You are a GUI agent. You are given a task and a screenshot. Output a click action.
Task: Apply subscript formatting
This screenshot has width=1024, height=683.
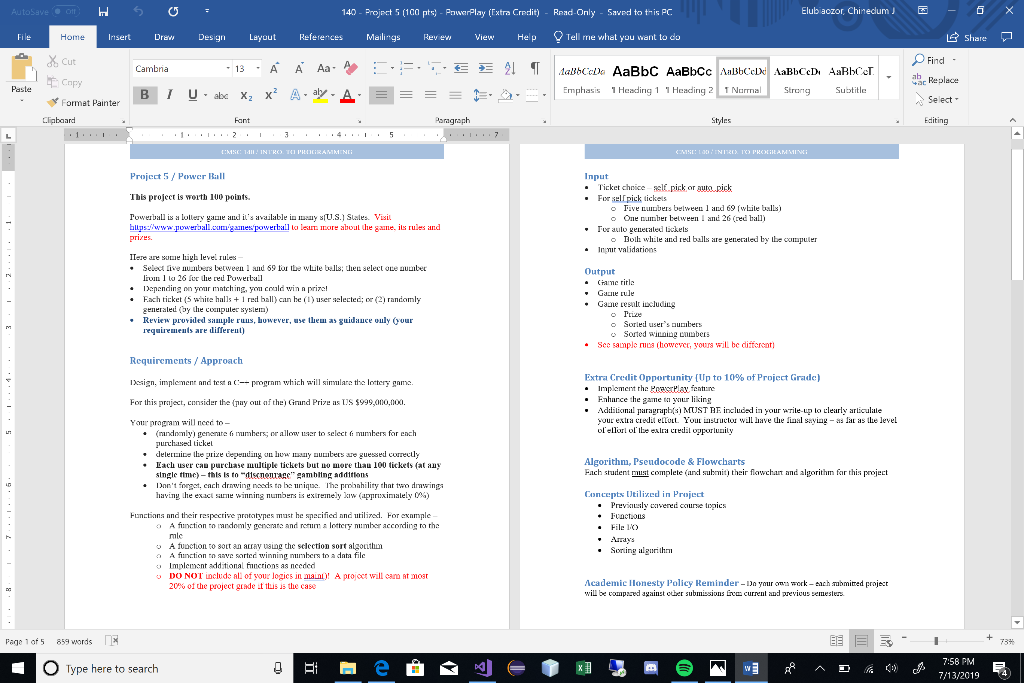(246, 95)
